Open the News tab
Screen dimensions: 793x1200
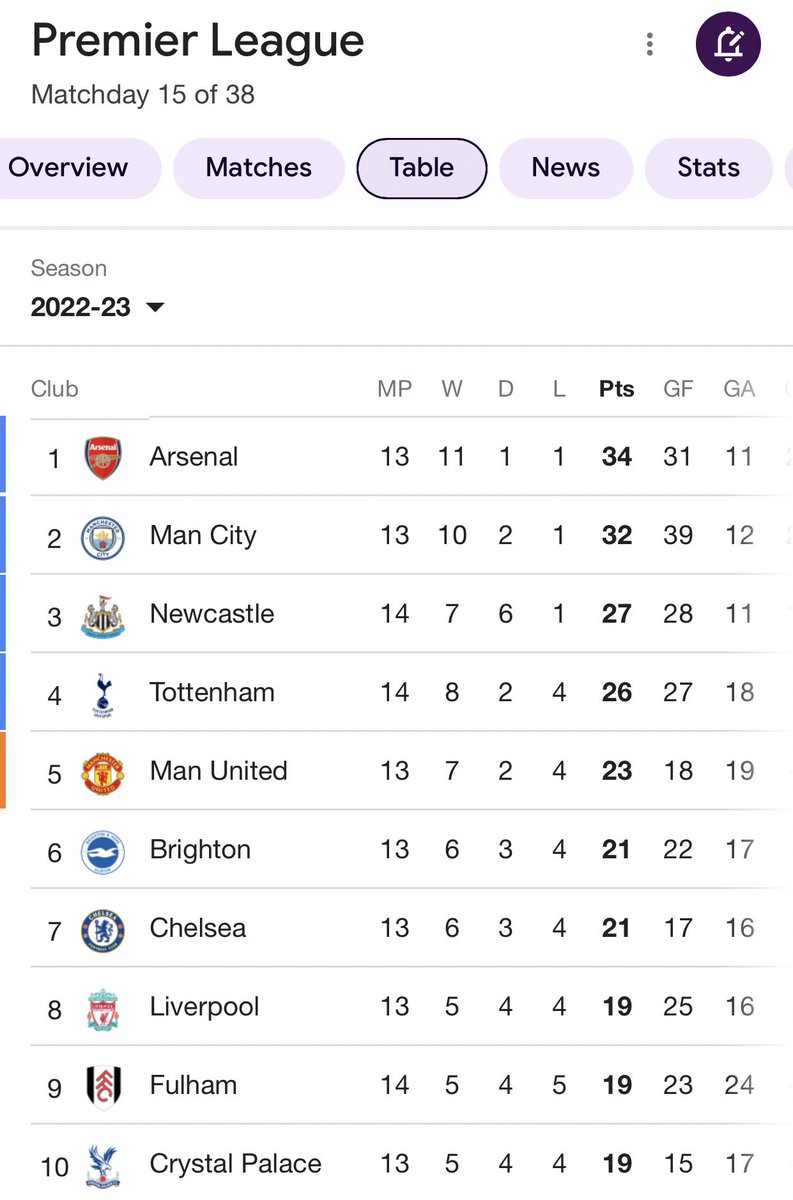coord(566,168)
